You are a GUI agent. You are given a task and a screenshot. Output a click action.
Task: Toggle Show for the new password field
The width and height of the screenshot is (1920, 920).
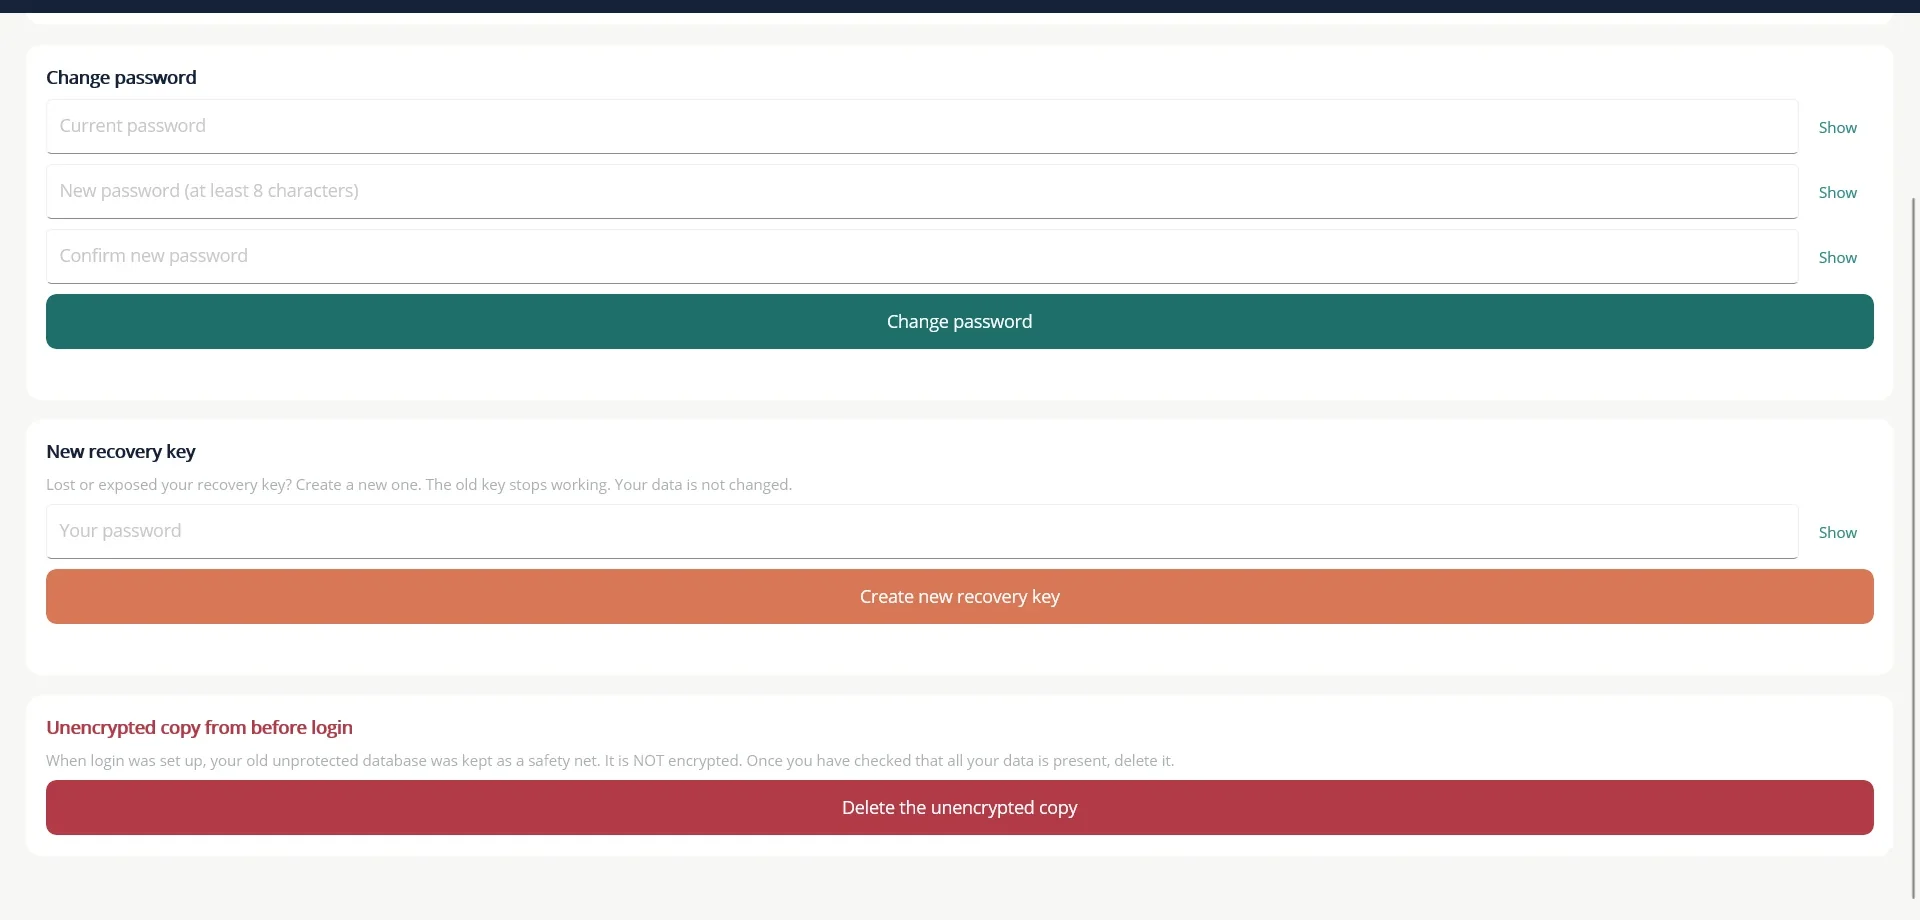[x=1837, y=192]
